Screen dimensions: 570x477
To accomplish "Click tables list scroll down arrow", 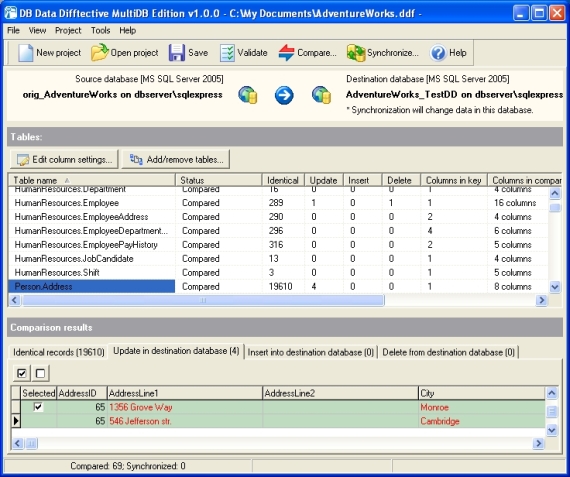I will (555, 287).
